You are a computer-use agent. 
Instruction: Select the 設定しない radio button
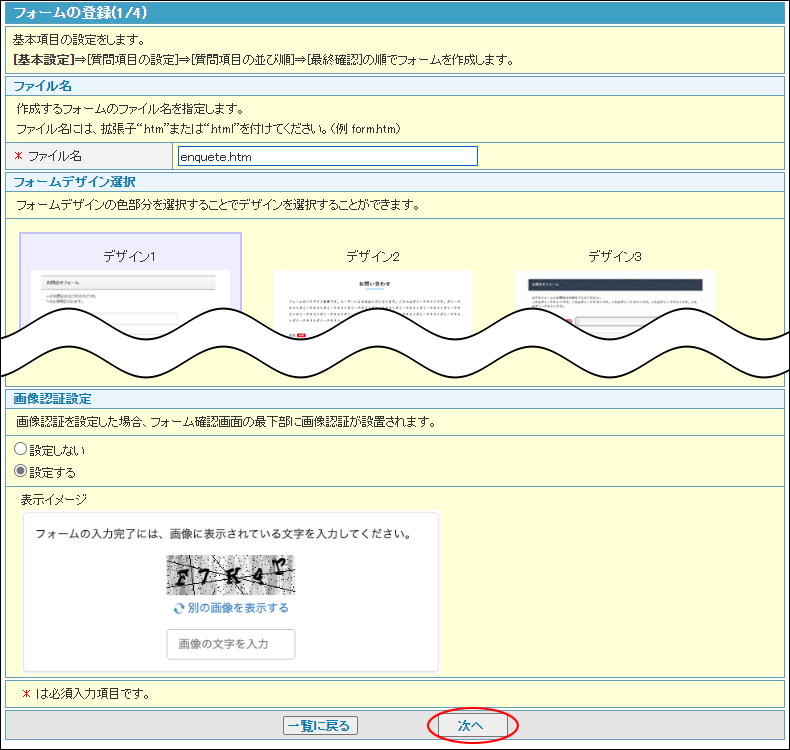21,450
